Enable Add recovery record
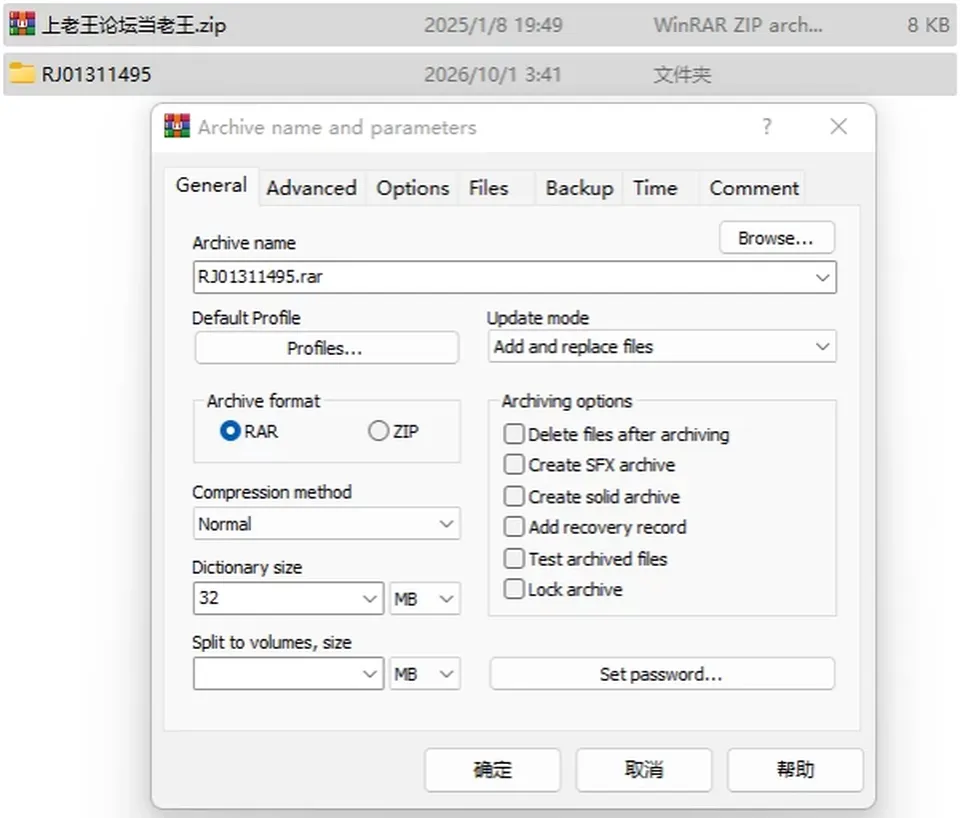This screenshot has width=960, height=818. (514, 527)
